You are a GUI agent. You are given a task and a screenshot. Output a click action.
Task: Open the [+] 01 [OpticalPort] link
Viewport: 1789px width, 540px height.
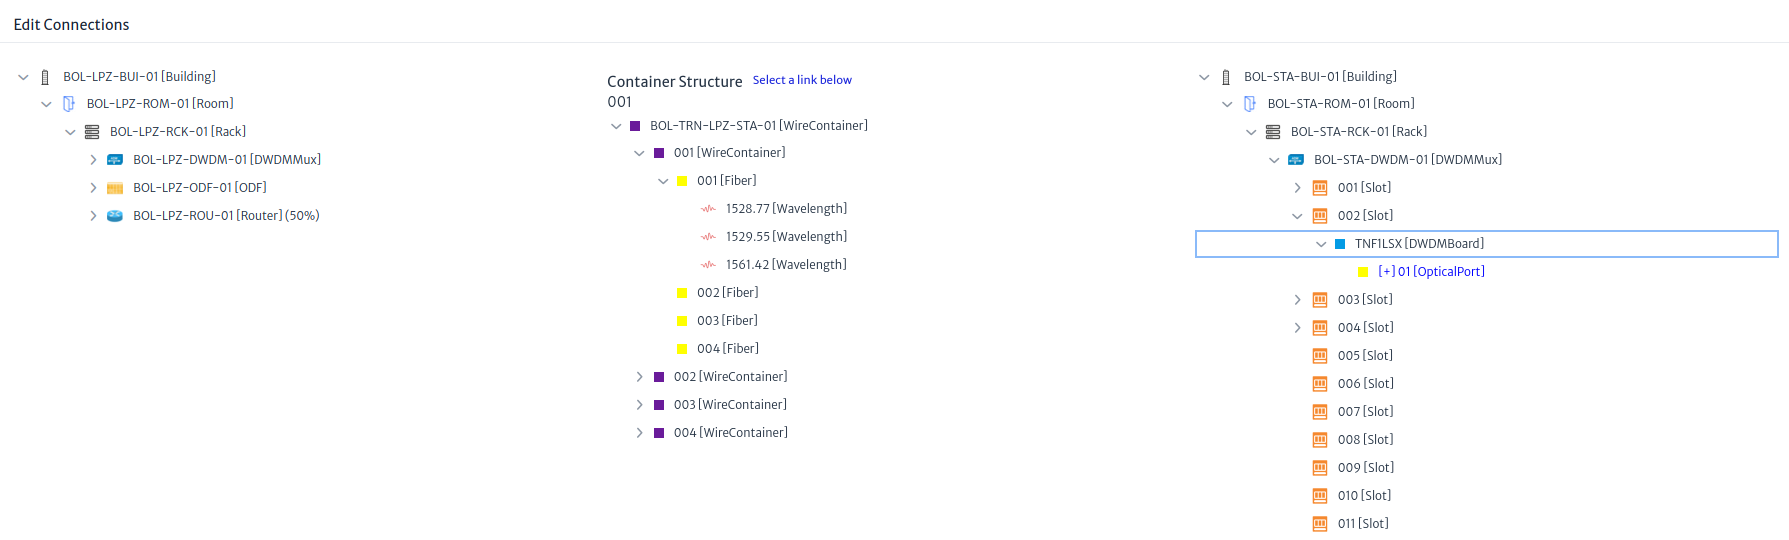coord(1431,272)
